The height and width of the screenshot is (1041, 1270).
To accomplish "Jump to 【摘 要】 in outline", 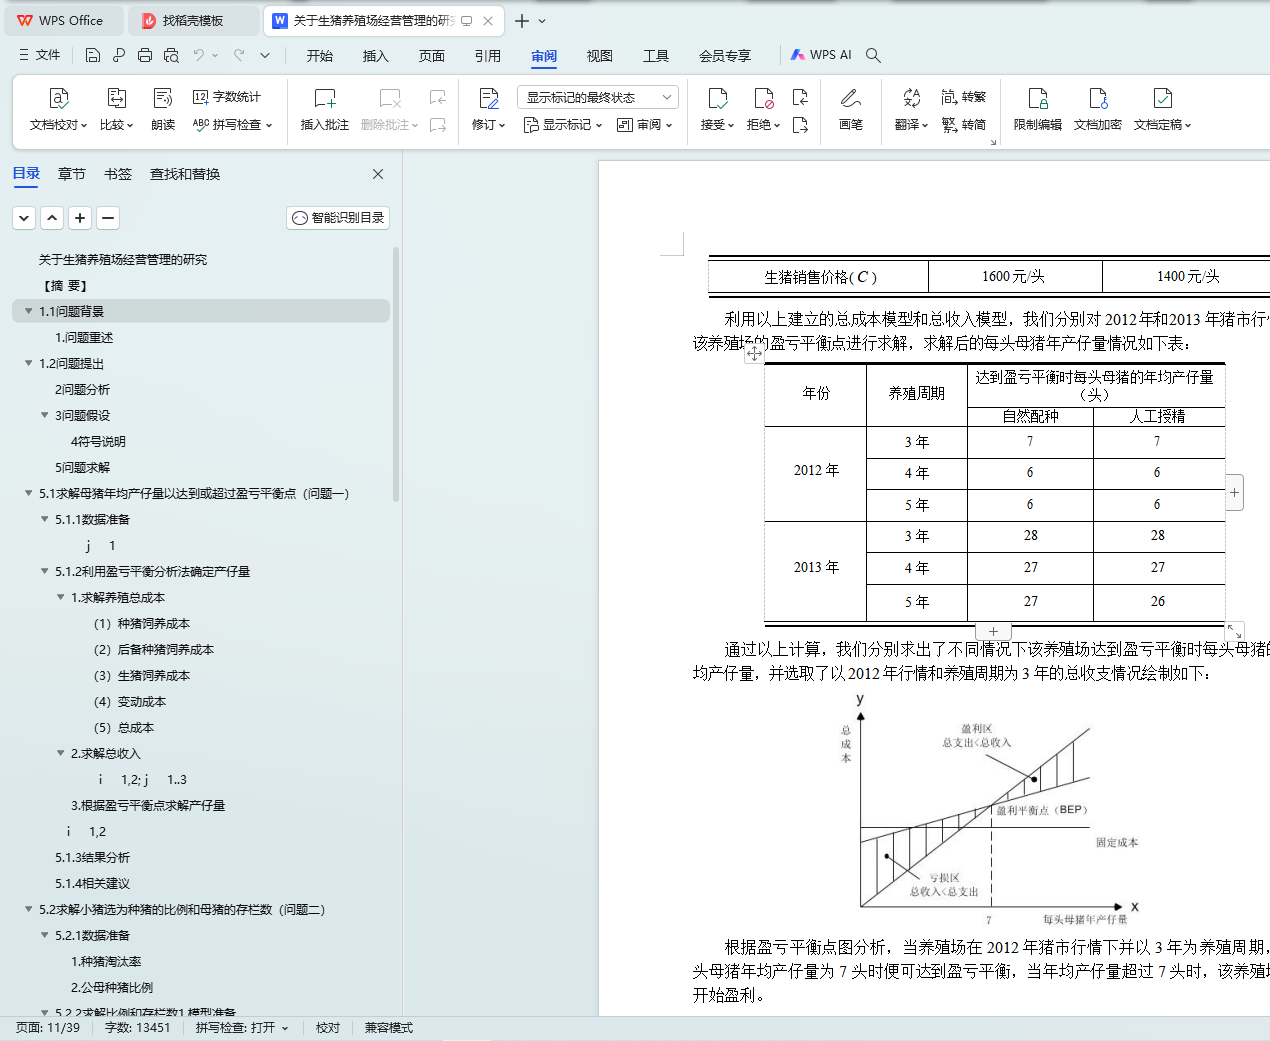I will pos(65,285).
